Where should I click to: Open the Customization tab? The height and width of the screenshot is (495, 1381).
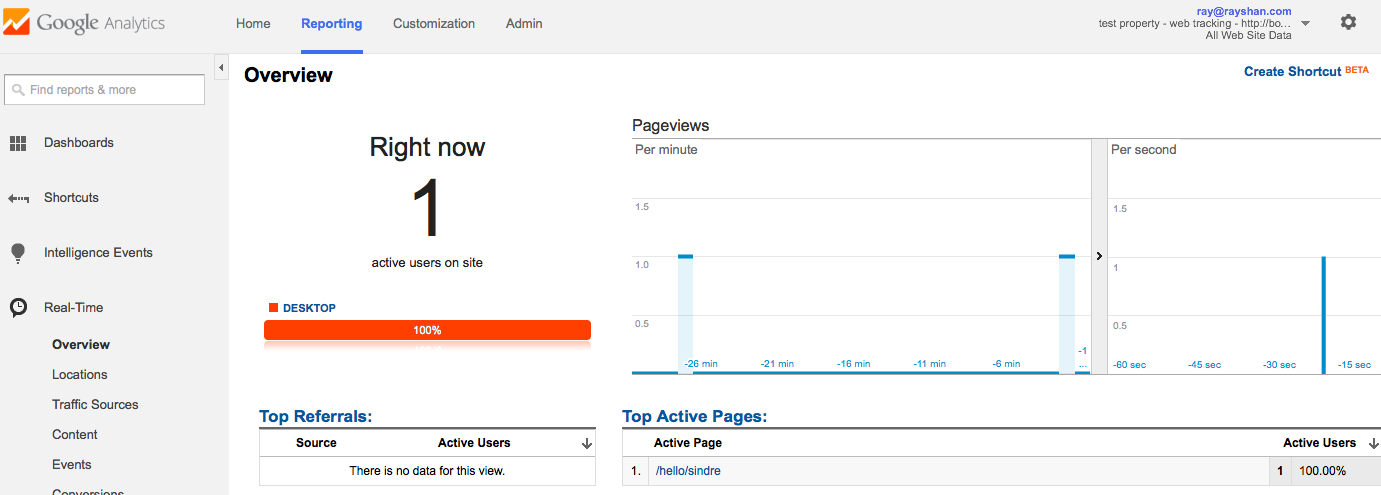click(434, 24)
